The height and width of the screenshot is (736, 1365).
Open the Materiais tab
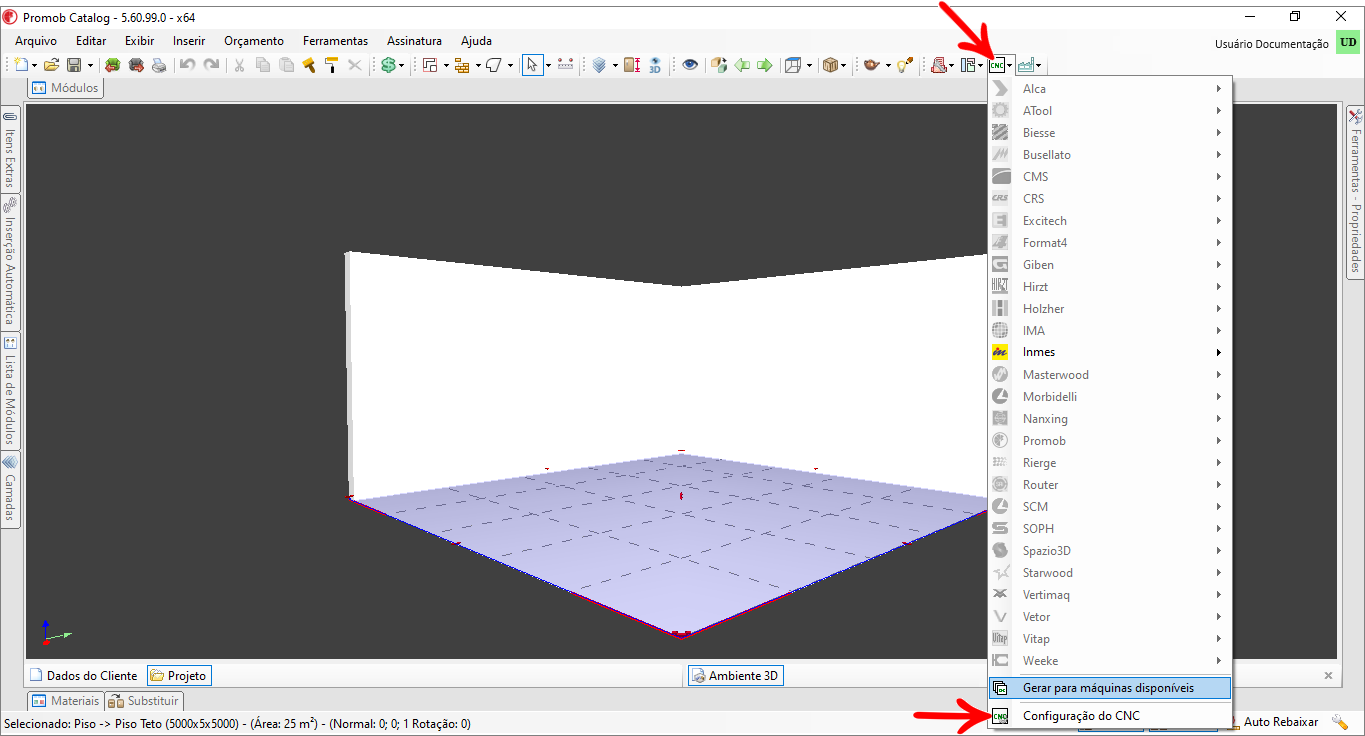(66, 701)
